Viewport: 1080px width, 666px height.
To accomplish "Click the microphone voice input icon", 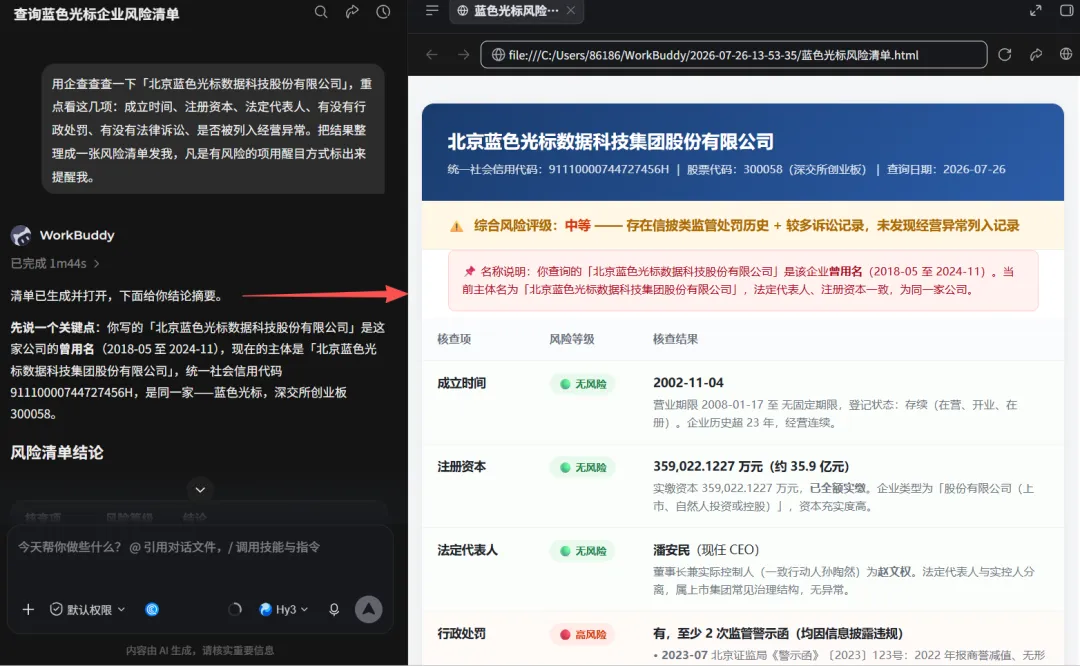I will pos(334,610).
